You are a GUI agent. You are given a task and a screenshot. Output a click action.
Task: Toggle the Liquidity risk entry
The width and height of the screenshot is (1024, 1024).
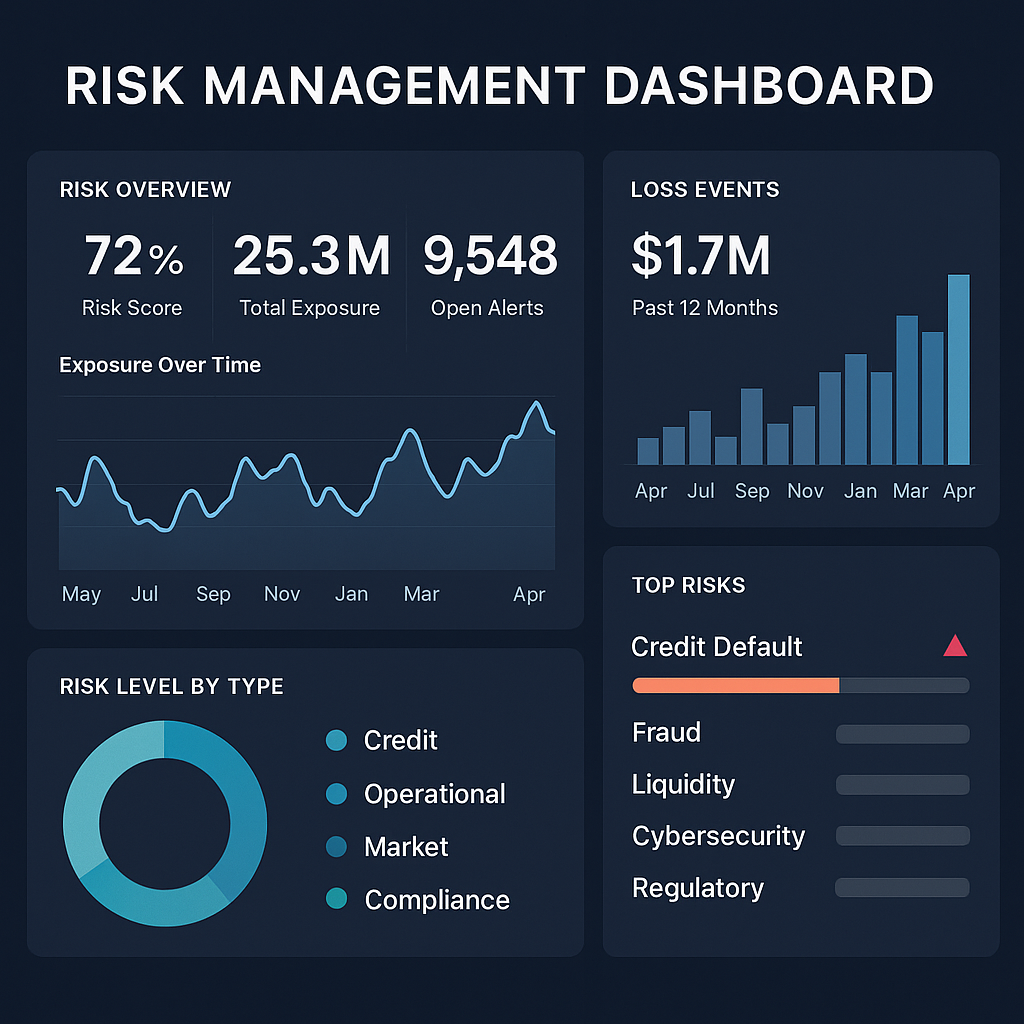683,785
